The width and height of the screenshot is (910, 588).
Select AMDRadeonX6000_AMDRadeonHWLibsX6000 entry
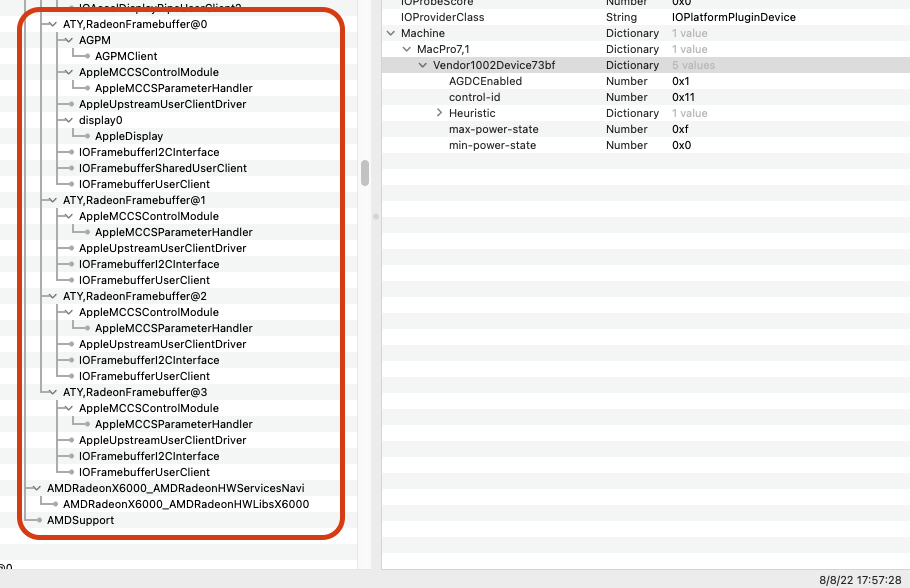[186, 504]
